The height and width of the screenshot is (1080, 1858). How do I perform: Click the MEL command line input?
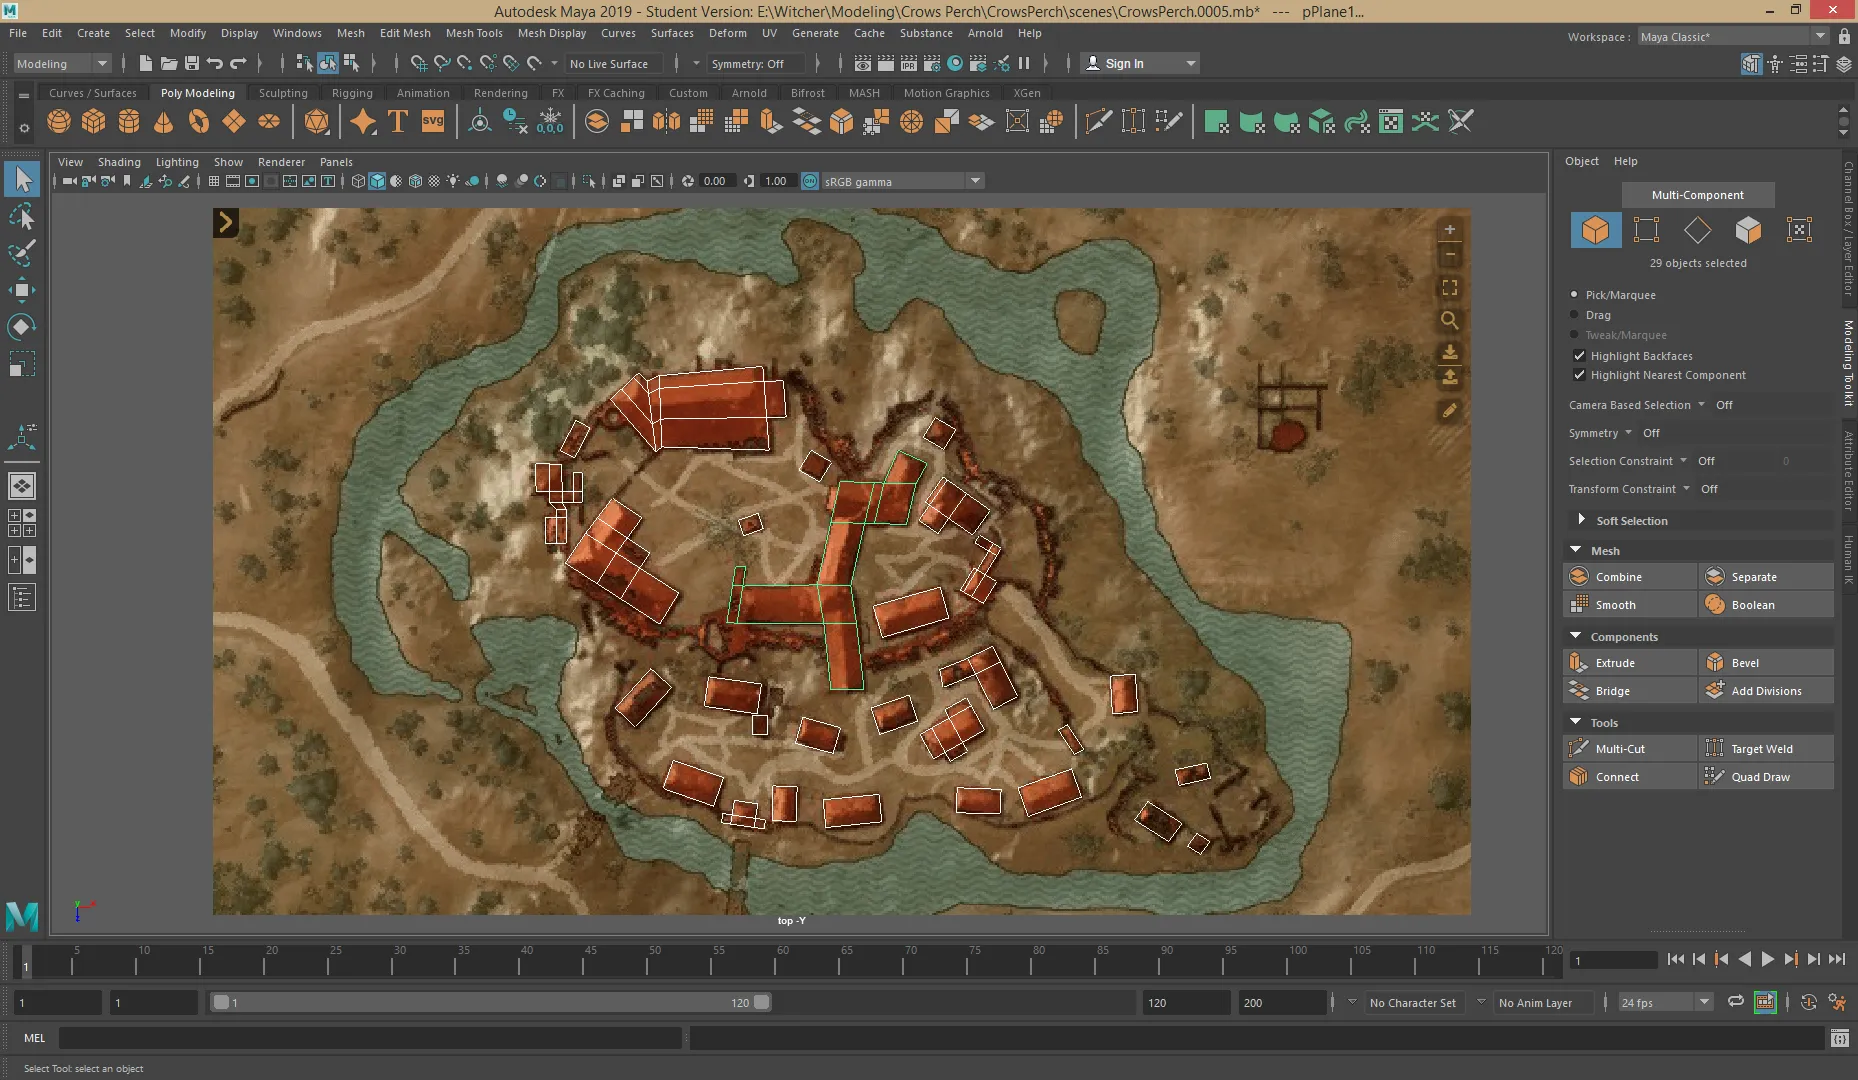pos(370,1038)
